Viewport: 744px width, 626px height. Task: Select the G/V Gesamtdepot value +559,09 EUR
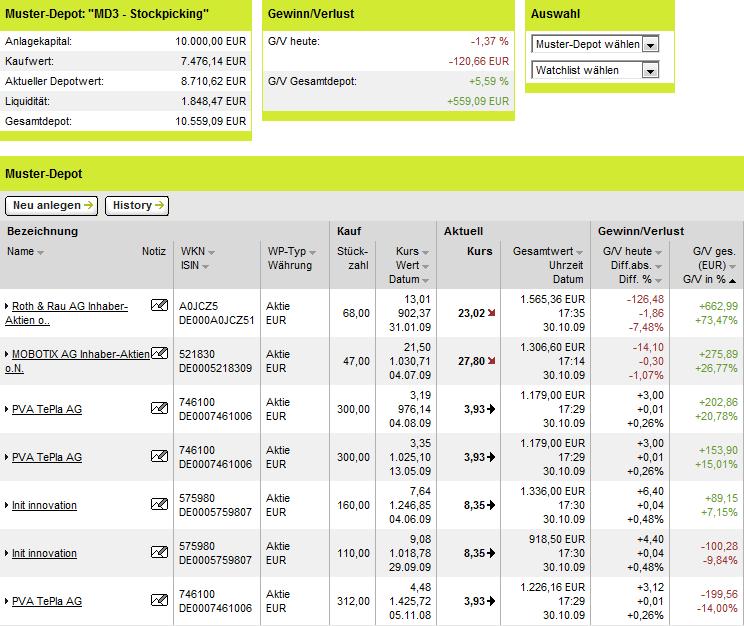[478, 101]
